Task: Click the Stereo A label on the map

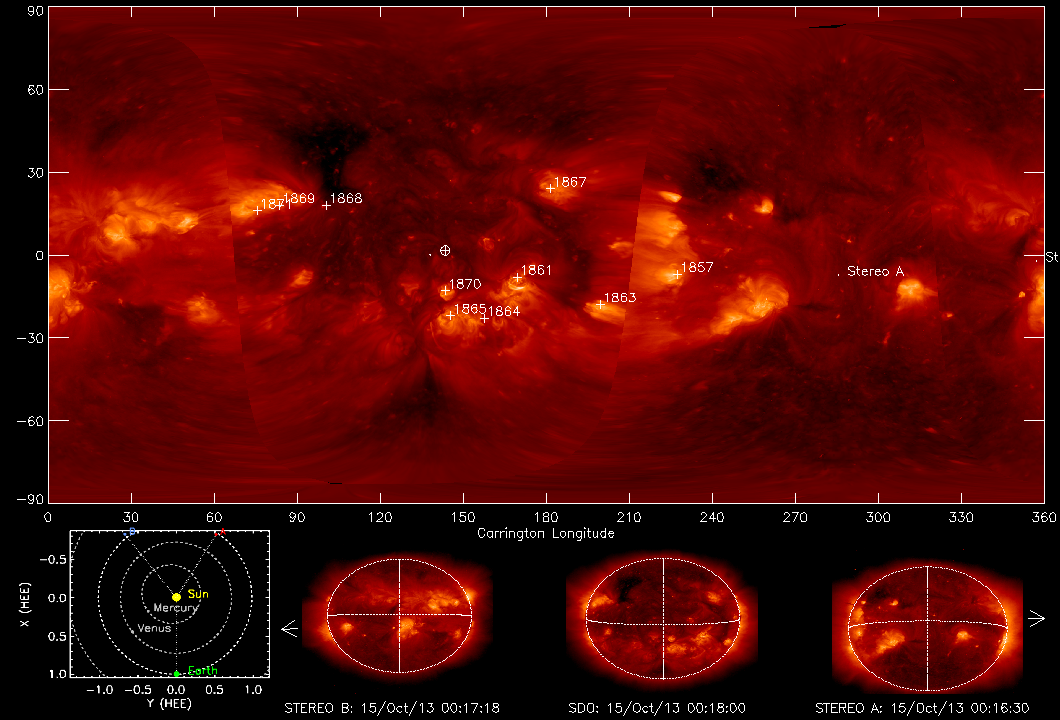Action: 875,272
